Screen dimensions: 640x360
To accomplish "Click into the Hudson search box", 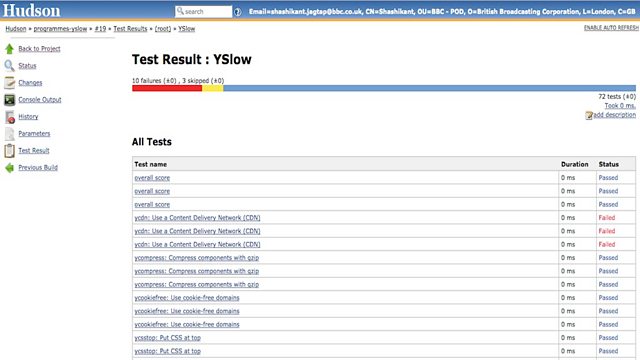I will tap(203, 11).
